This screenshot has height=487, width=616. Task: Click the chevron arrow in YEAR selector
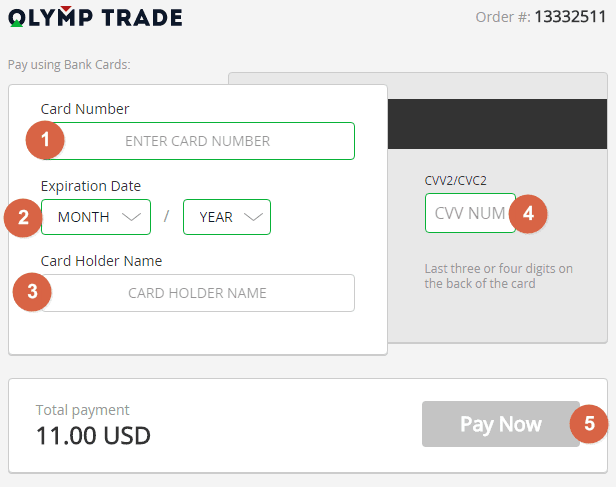(253, 217)
